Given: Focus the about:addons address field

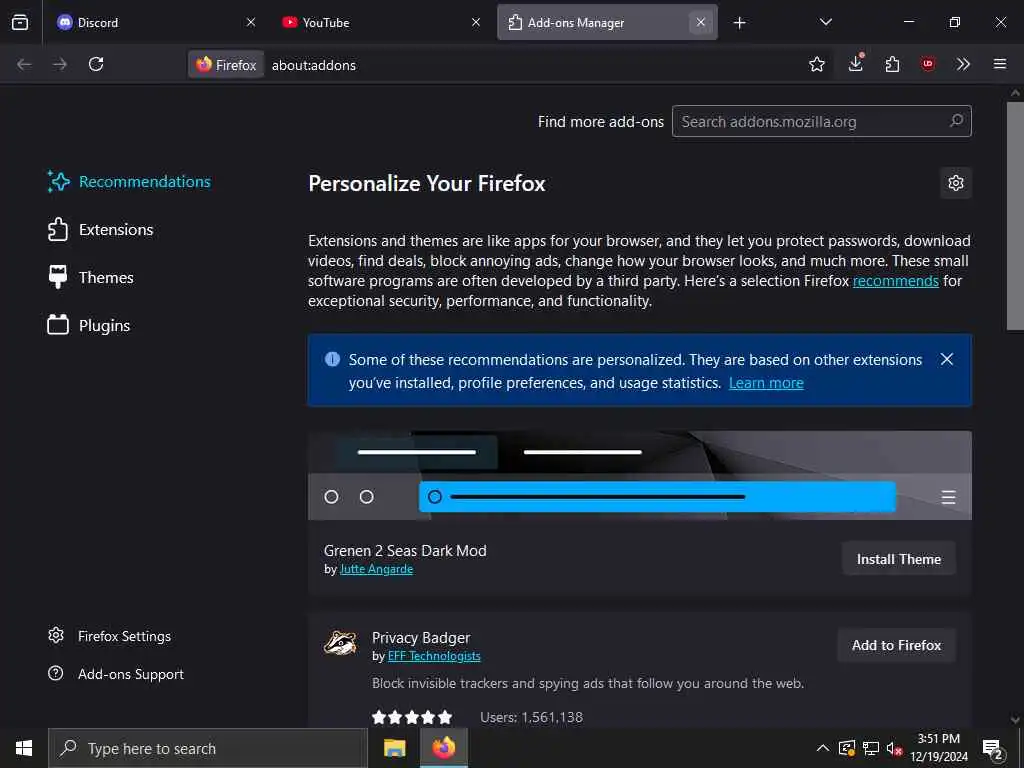Looking at the screenshot, I should pyautogui.click(x=532, y=65).
